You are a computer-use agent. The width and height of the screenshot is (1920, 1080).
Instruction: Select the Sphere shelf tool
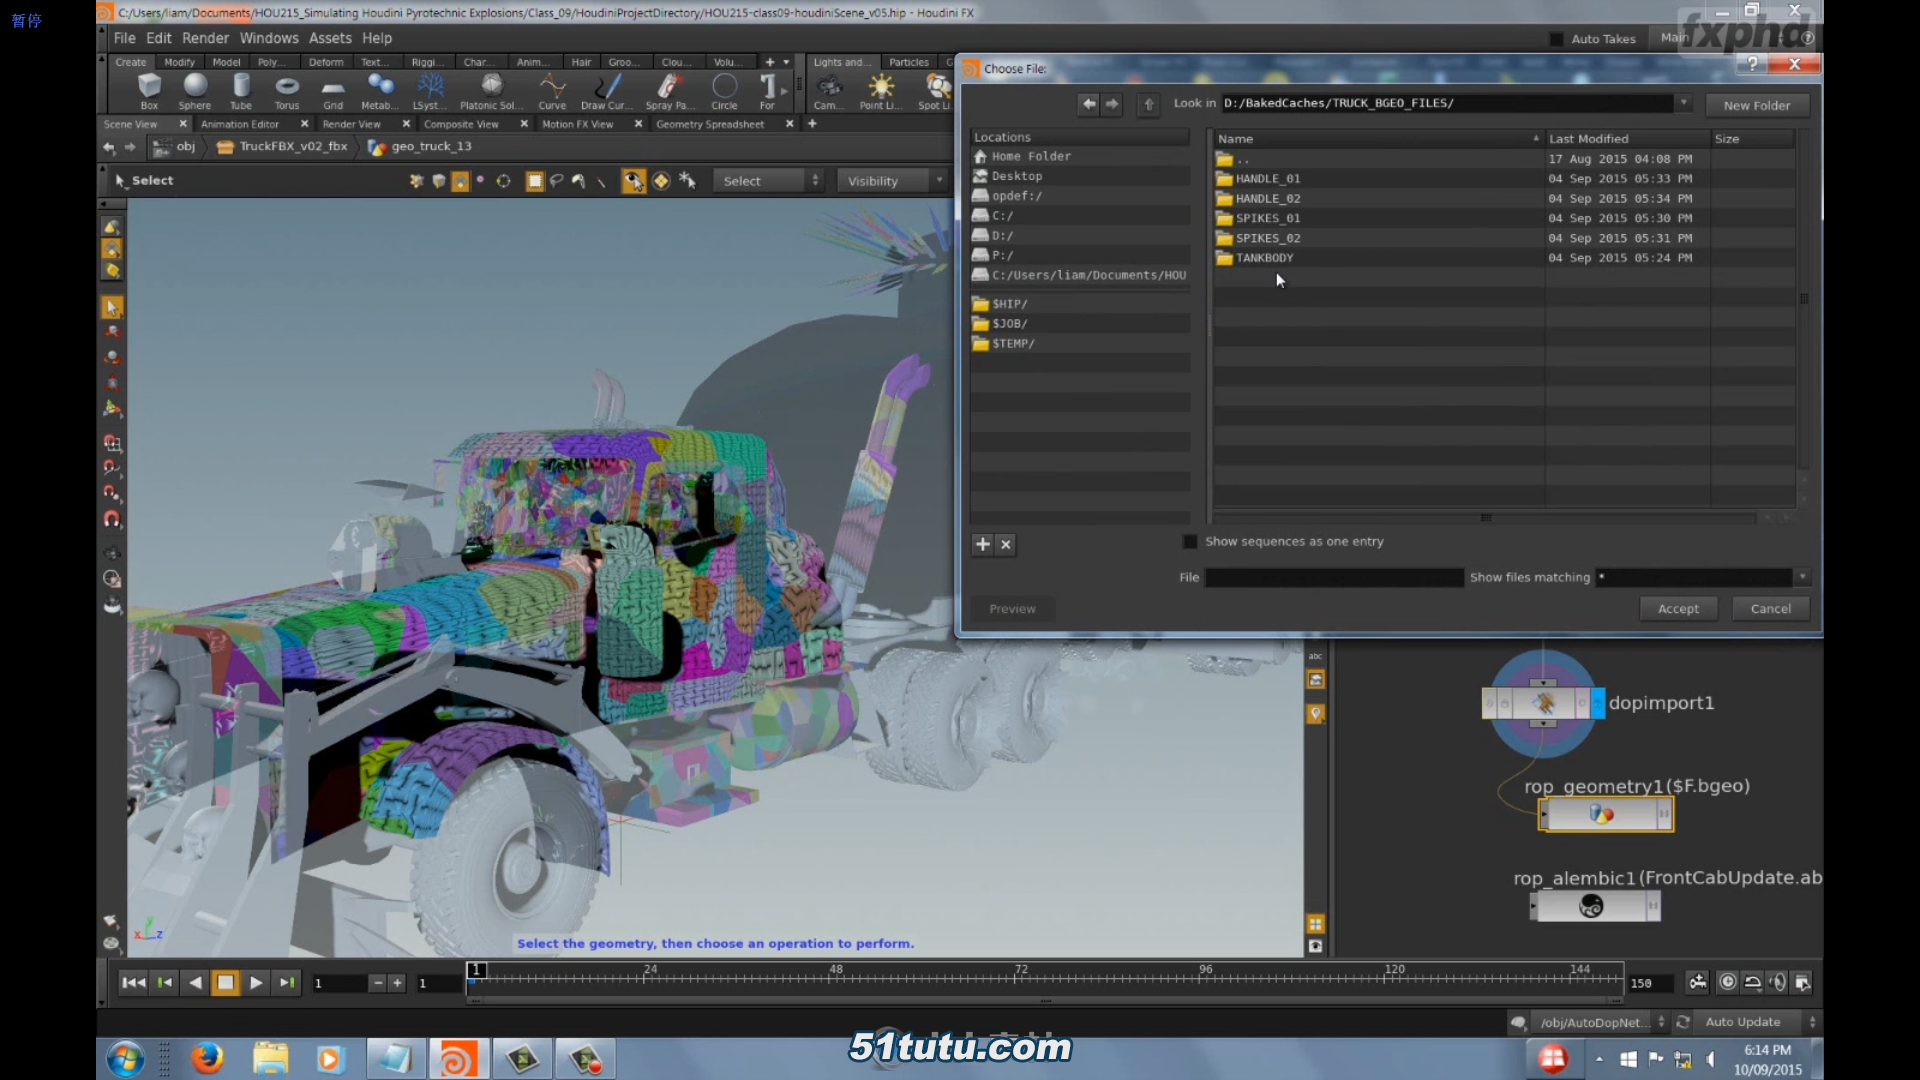[x=195, y=91]
